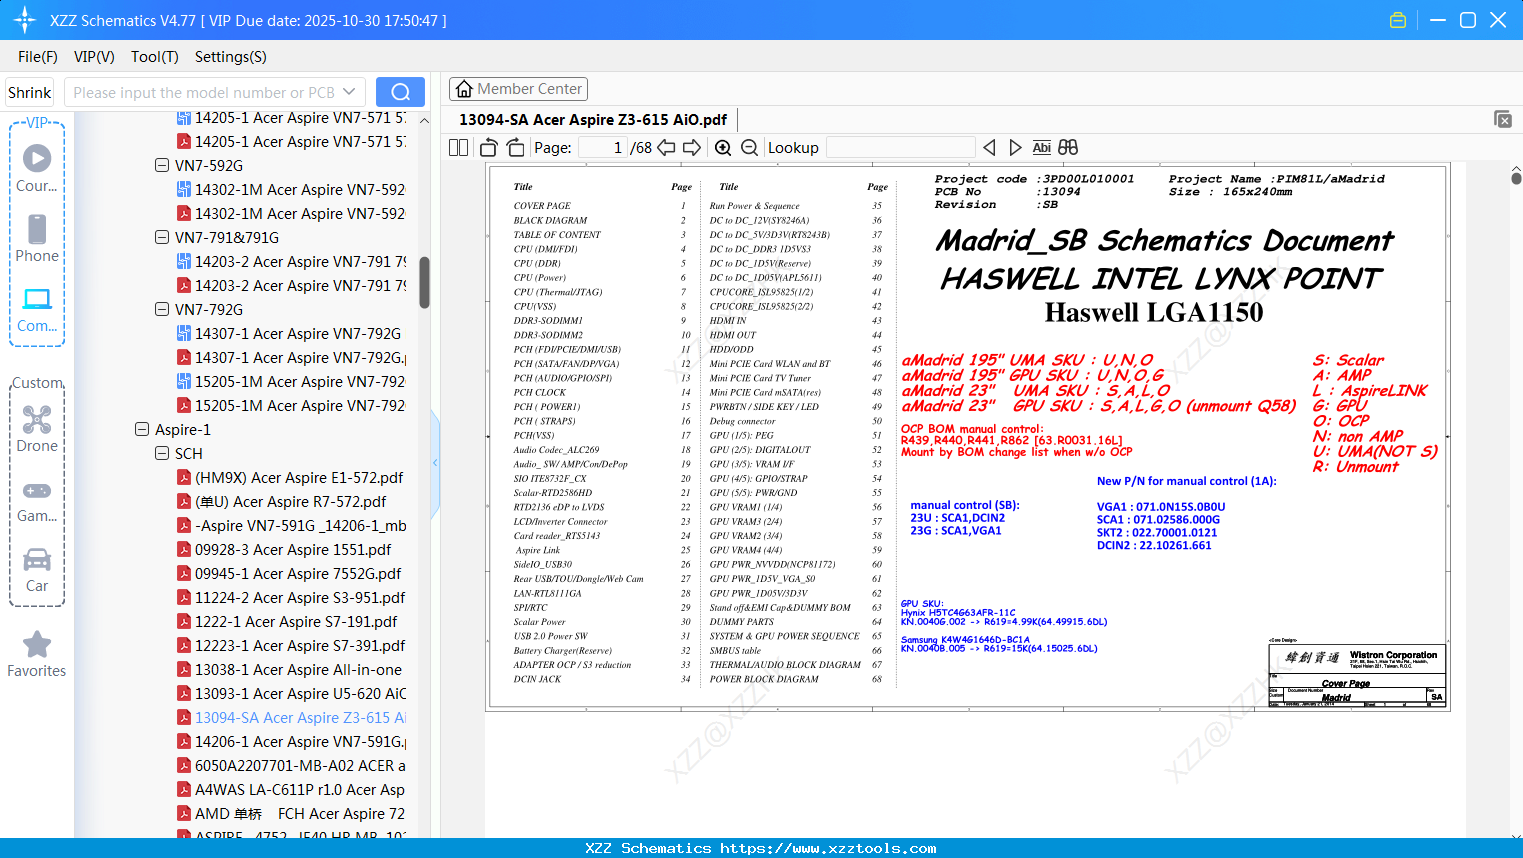Open the VIP(V) menu
This screenshot has width=1523, height=858.
94,57
